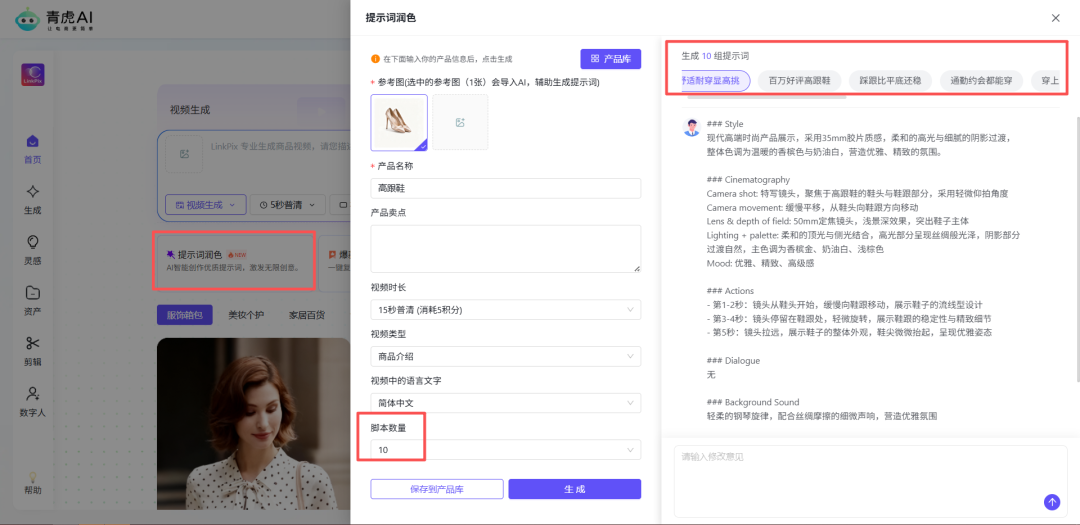Click the empty add reference image placeholder
Image resolution: width=1080 pixels, height=525 pixels.
click(460, 122)
